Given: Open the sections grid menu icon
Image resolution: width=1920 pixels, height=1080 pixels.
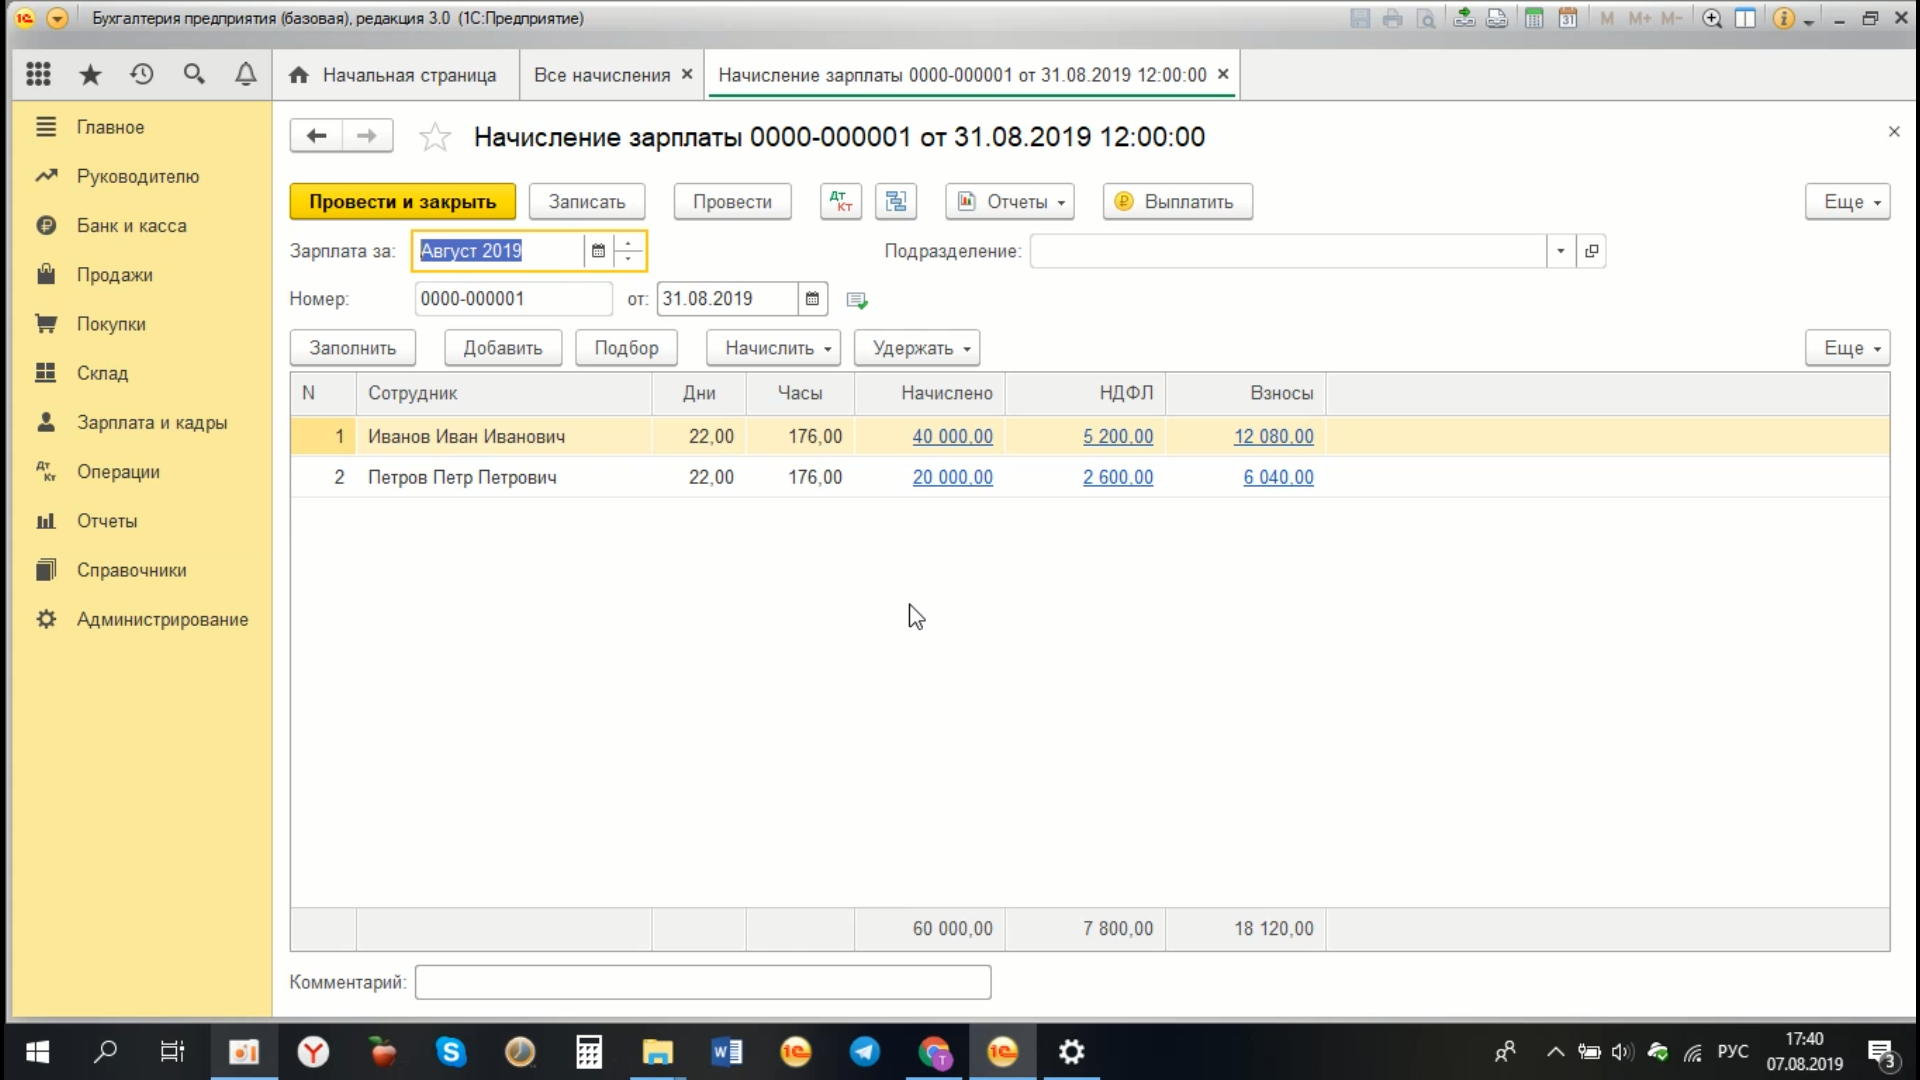Looking at the screenshot, I should (38, 74).
